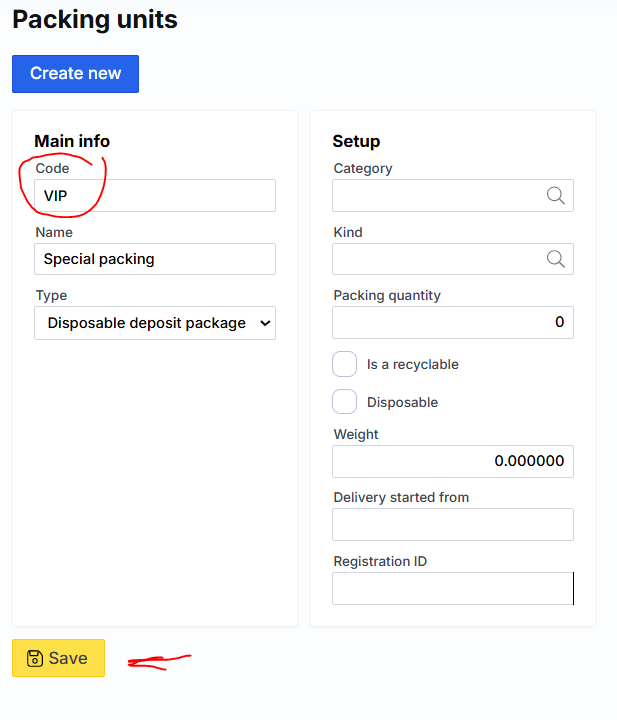Click the Kind lookup input box
Image resolution: width=617 pixels, height=720 pixels.
(x=437, y=260)
